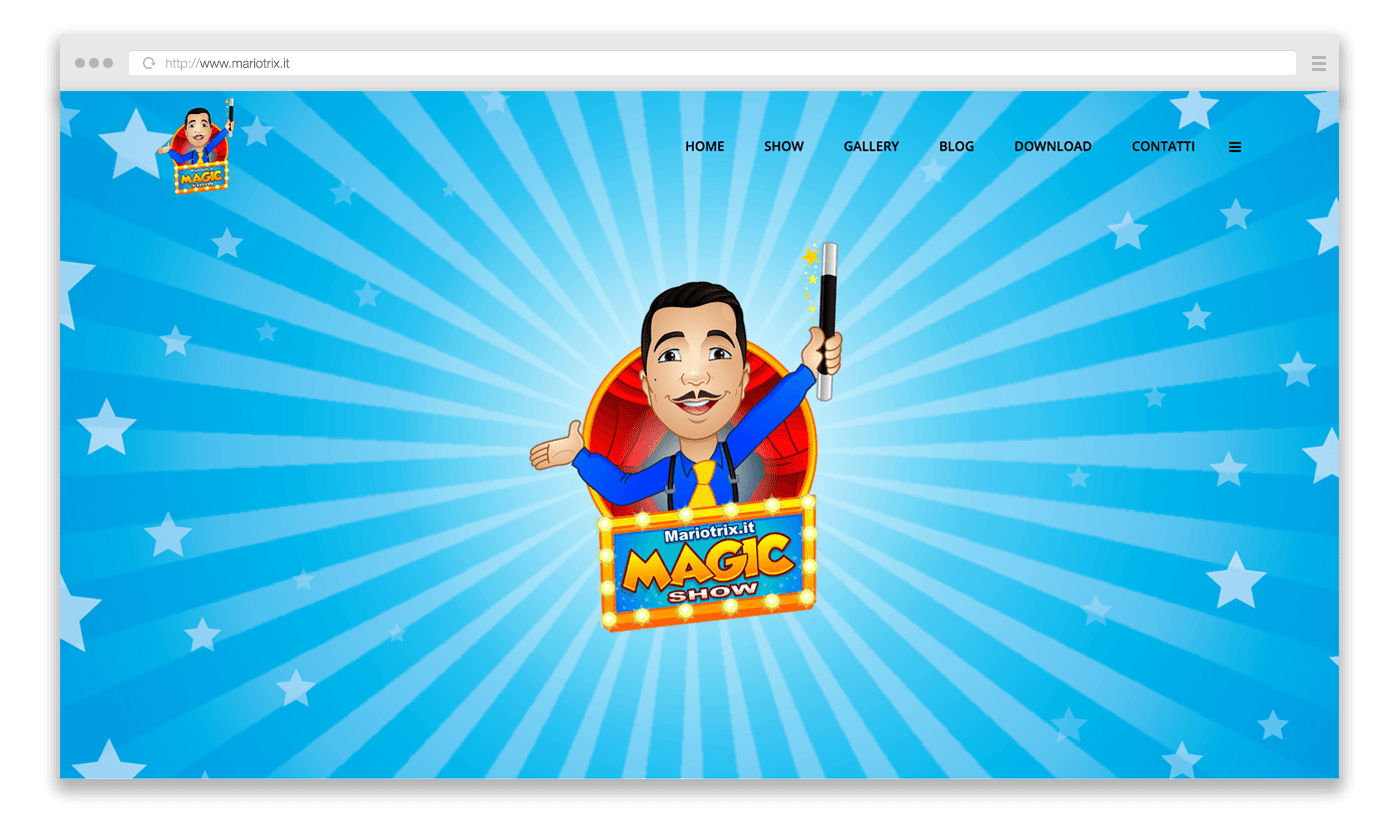Visit the BLOG page
Image resolution: width=1400 pixels, height=820 pixels.
[x=956, y=146]
